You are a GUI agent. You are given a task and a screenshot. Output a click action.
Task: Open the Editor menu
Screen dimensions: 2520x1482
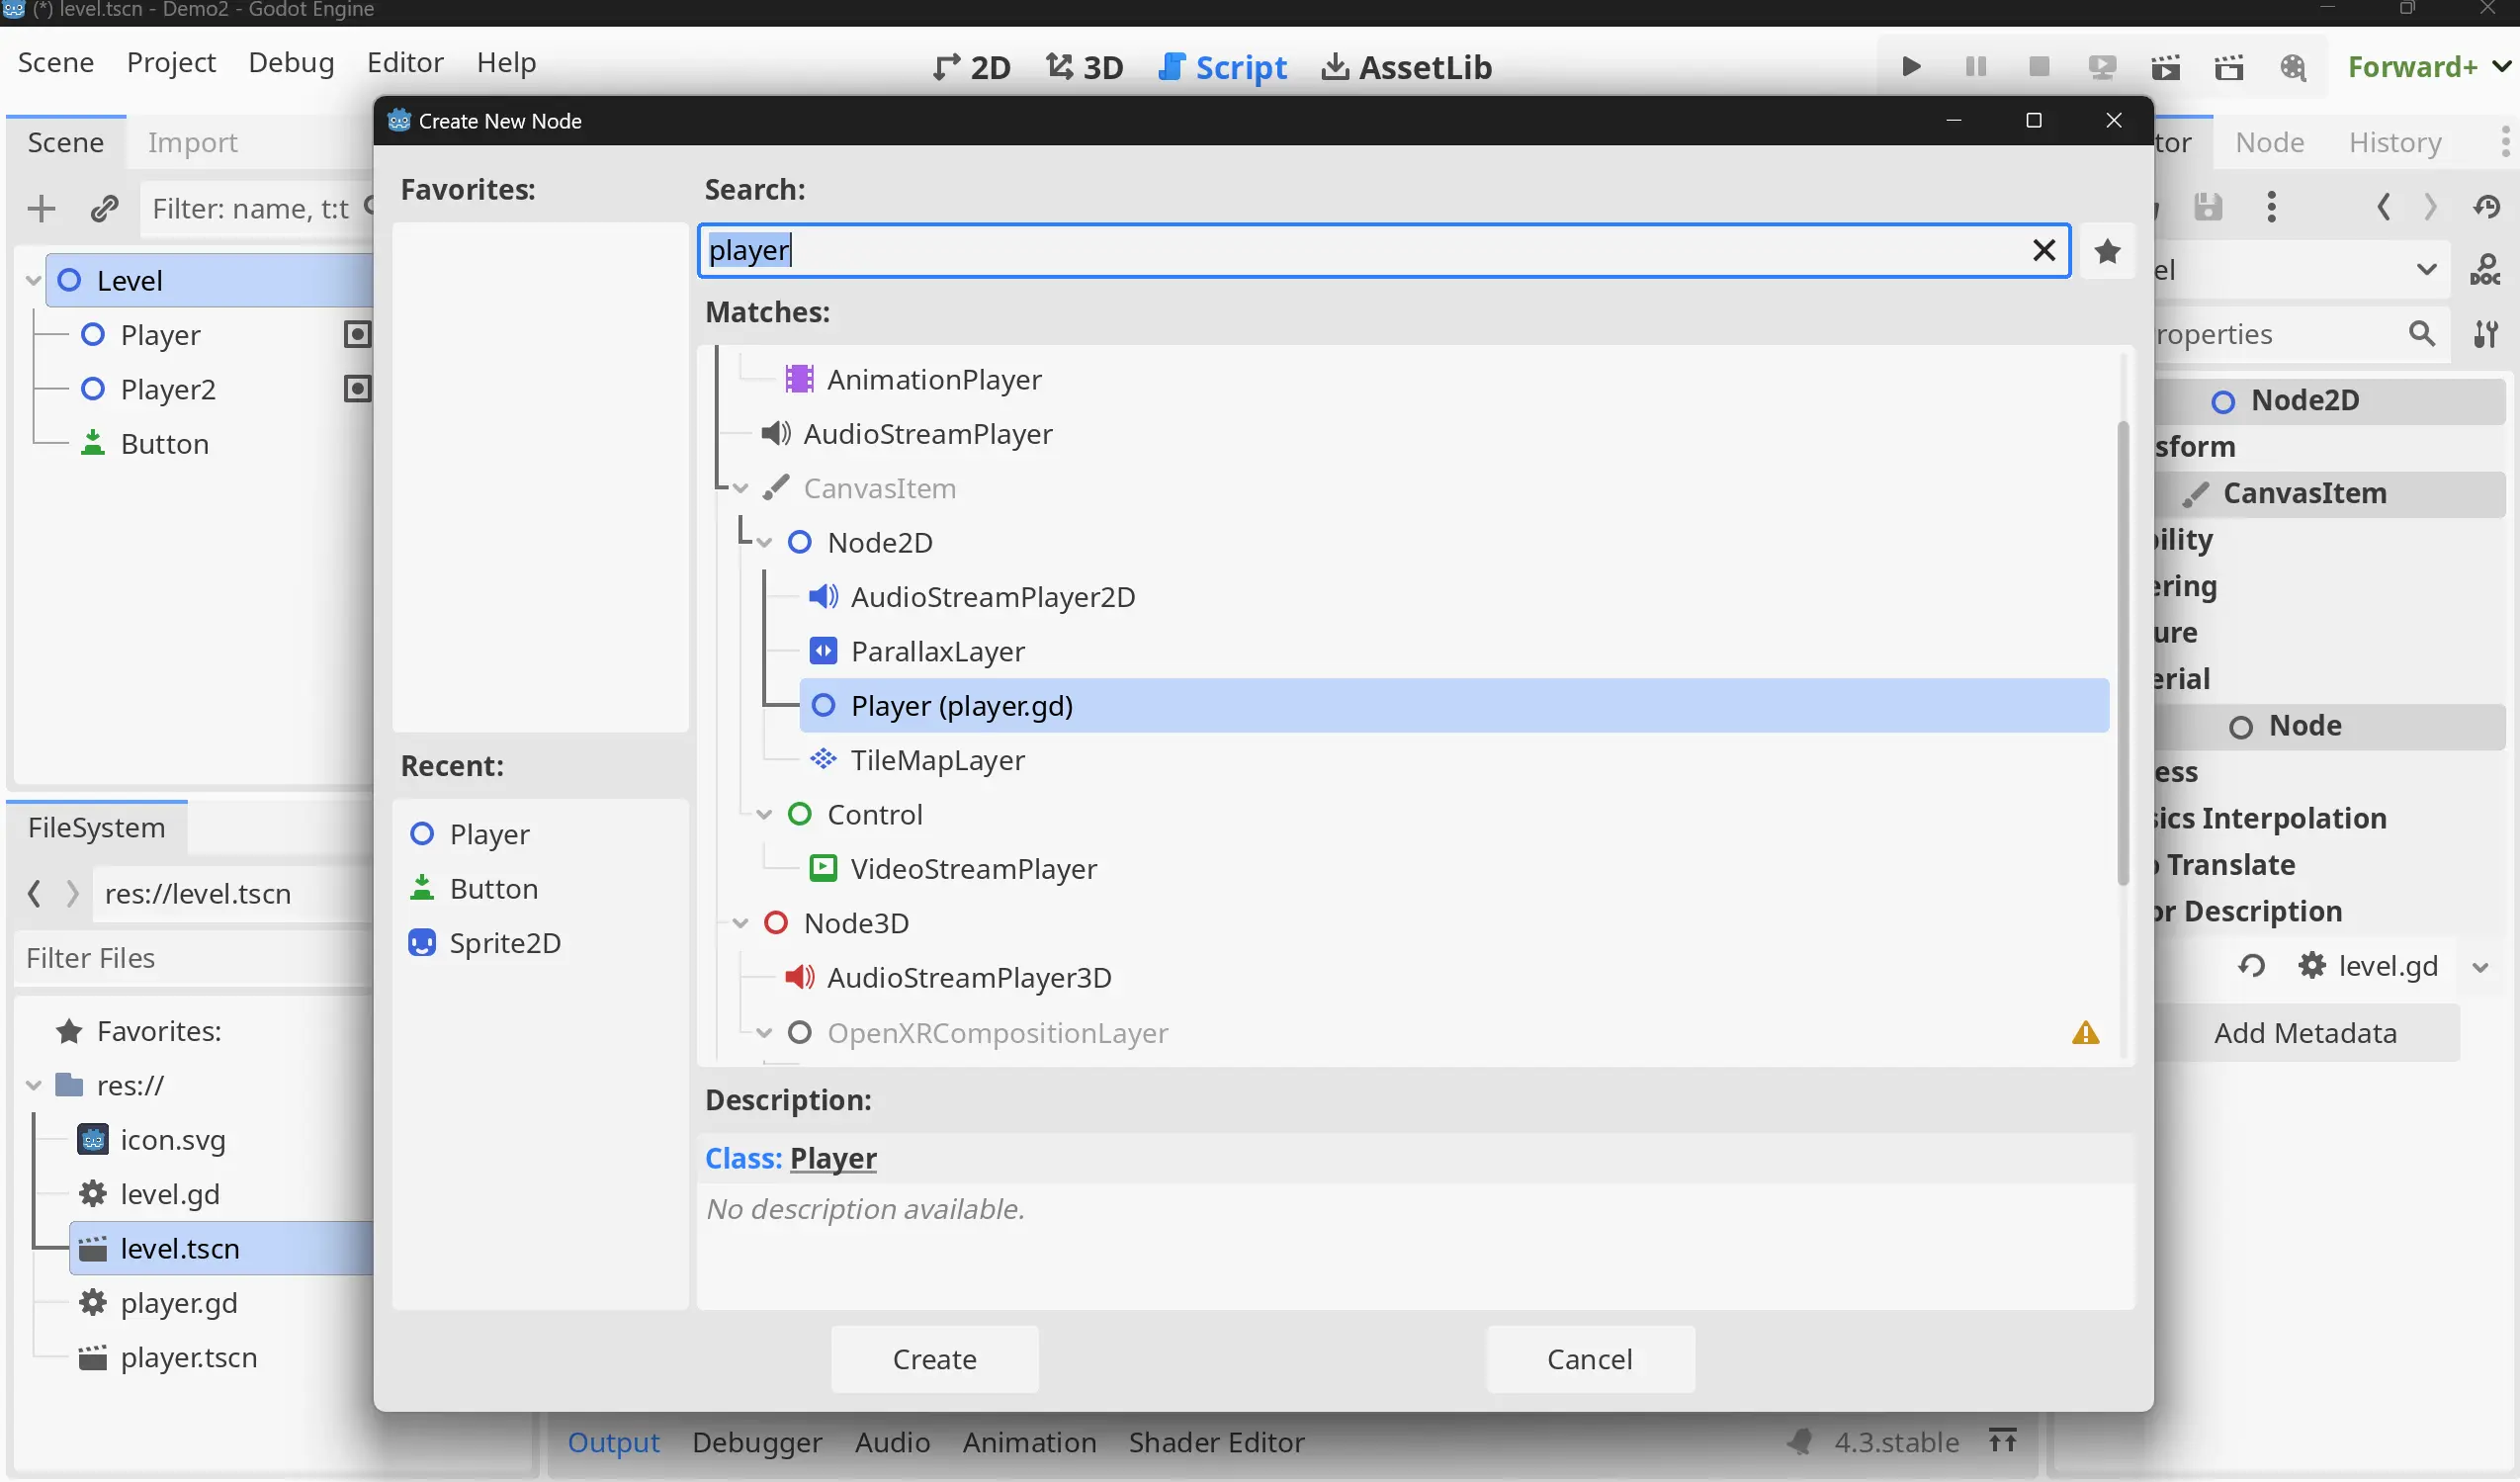[405, 62]
